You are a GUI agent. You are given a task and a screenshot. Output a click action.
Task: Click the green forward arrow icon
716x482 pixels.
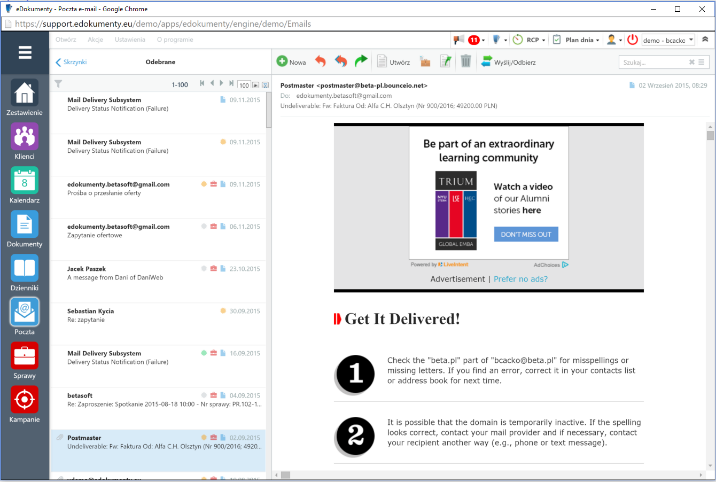[361, 62]
